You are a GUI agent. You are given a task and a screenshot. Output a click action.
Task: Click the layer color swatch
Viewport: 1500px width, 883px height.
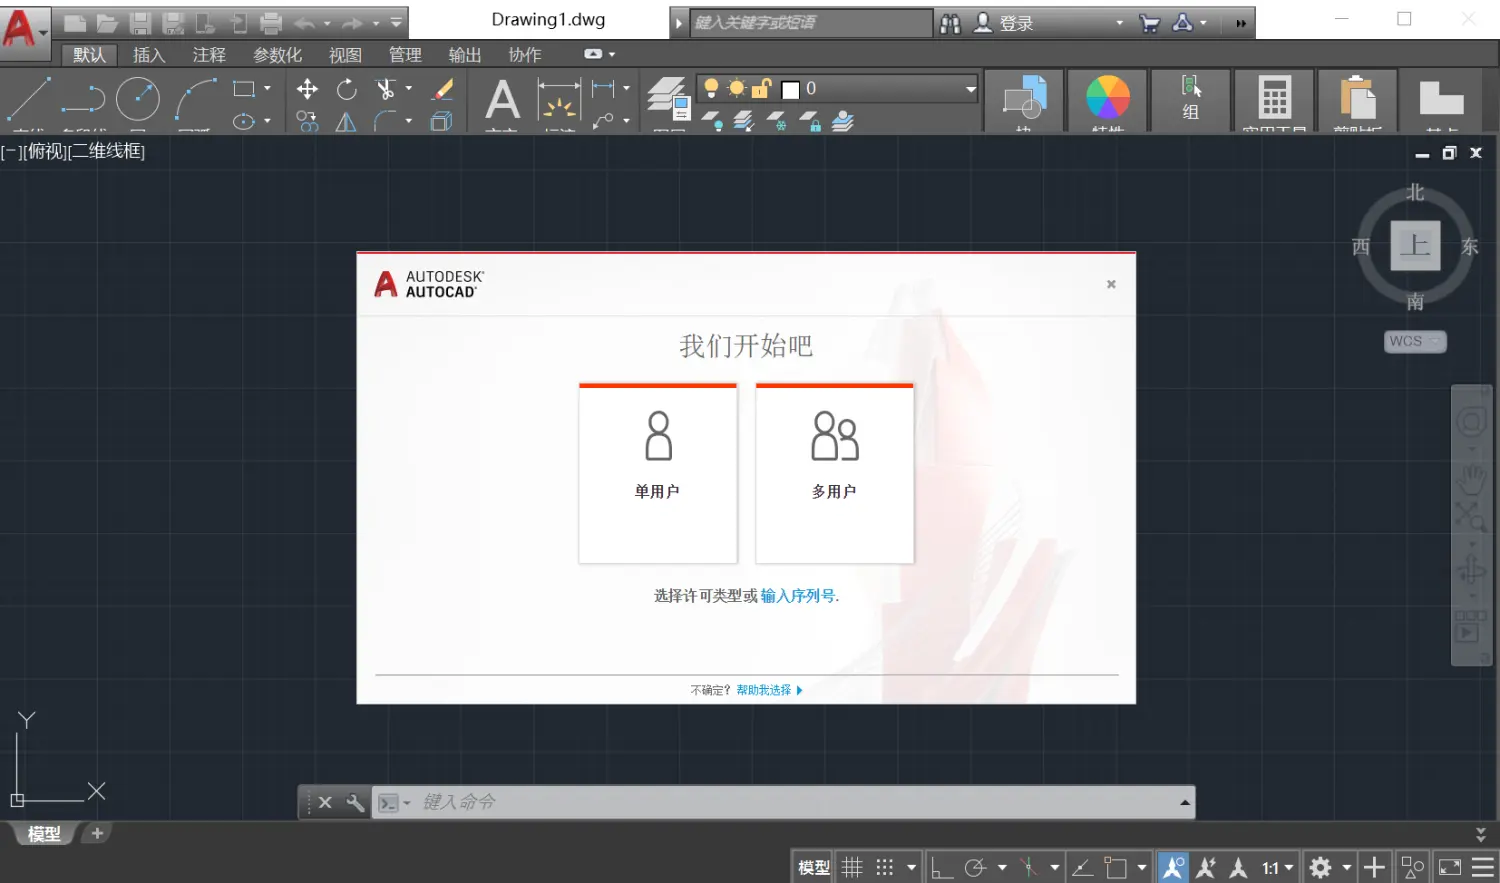(x=790, y=90)
